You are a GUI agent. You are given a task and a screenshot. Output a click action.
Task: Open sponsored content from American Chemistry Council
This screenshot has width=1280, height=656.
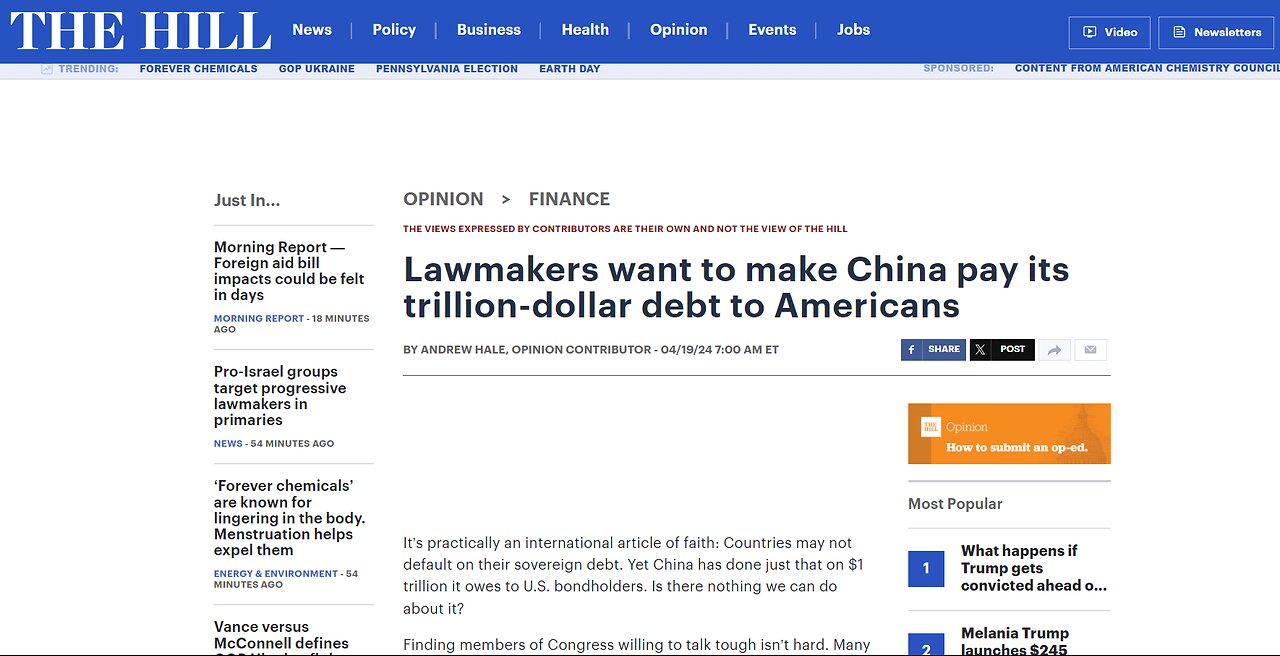click(1147, 69)
